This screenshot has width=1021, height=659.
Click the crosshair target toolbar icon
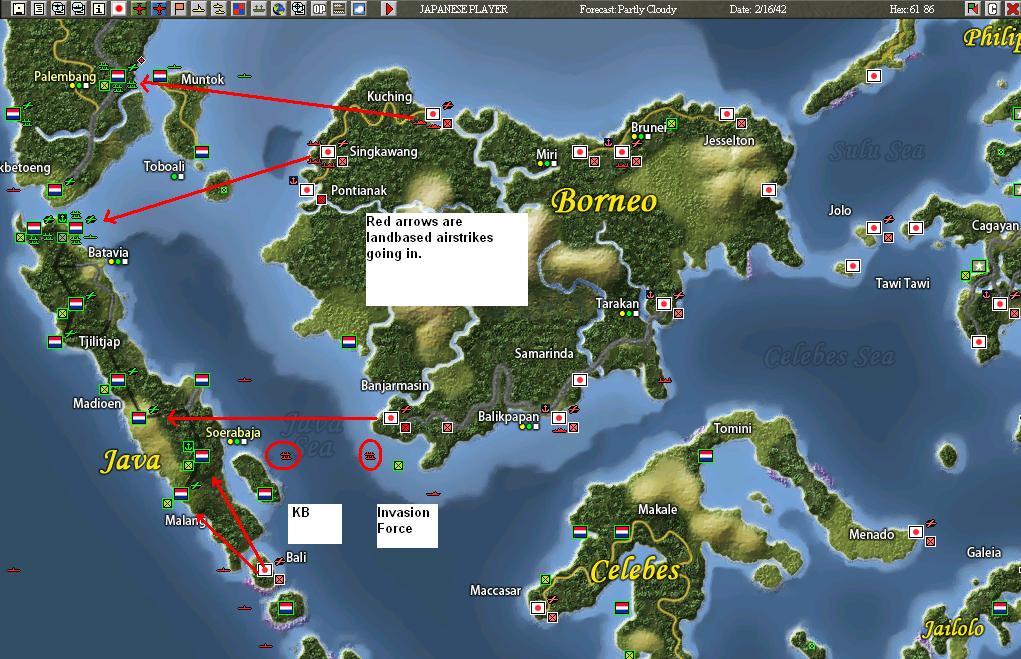tap(299, 8)
